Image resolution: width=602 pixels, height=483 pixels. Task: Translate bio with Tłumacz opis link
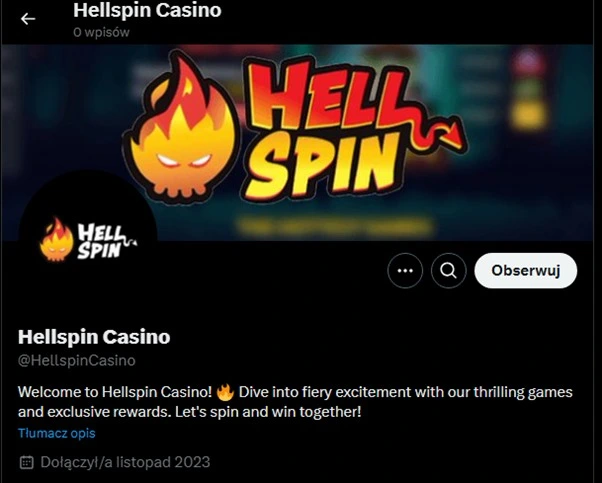click(57, 433)
